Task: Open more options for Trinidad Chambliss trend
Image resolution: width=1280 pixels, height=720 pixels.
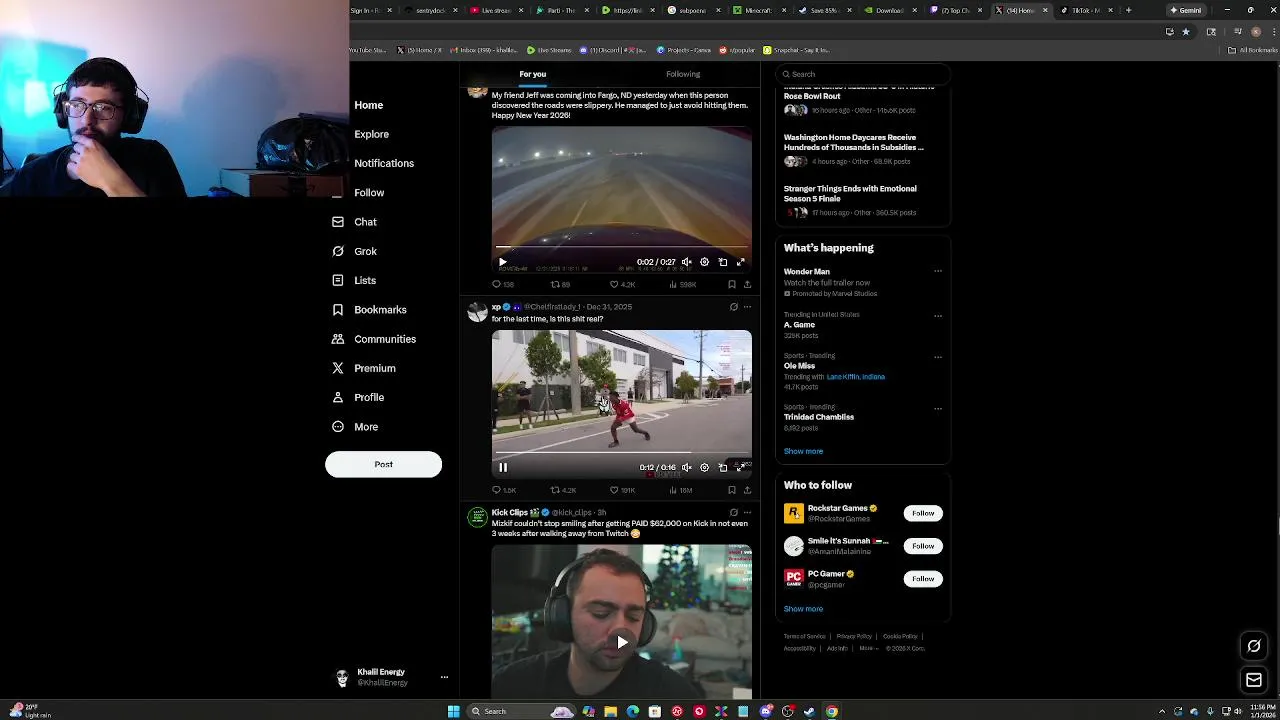Action: point(938,408)
